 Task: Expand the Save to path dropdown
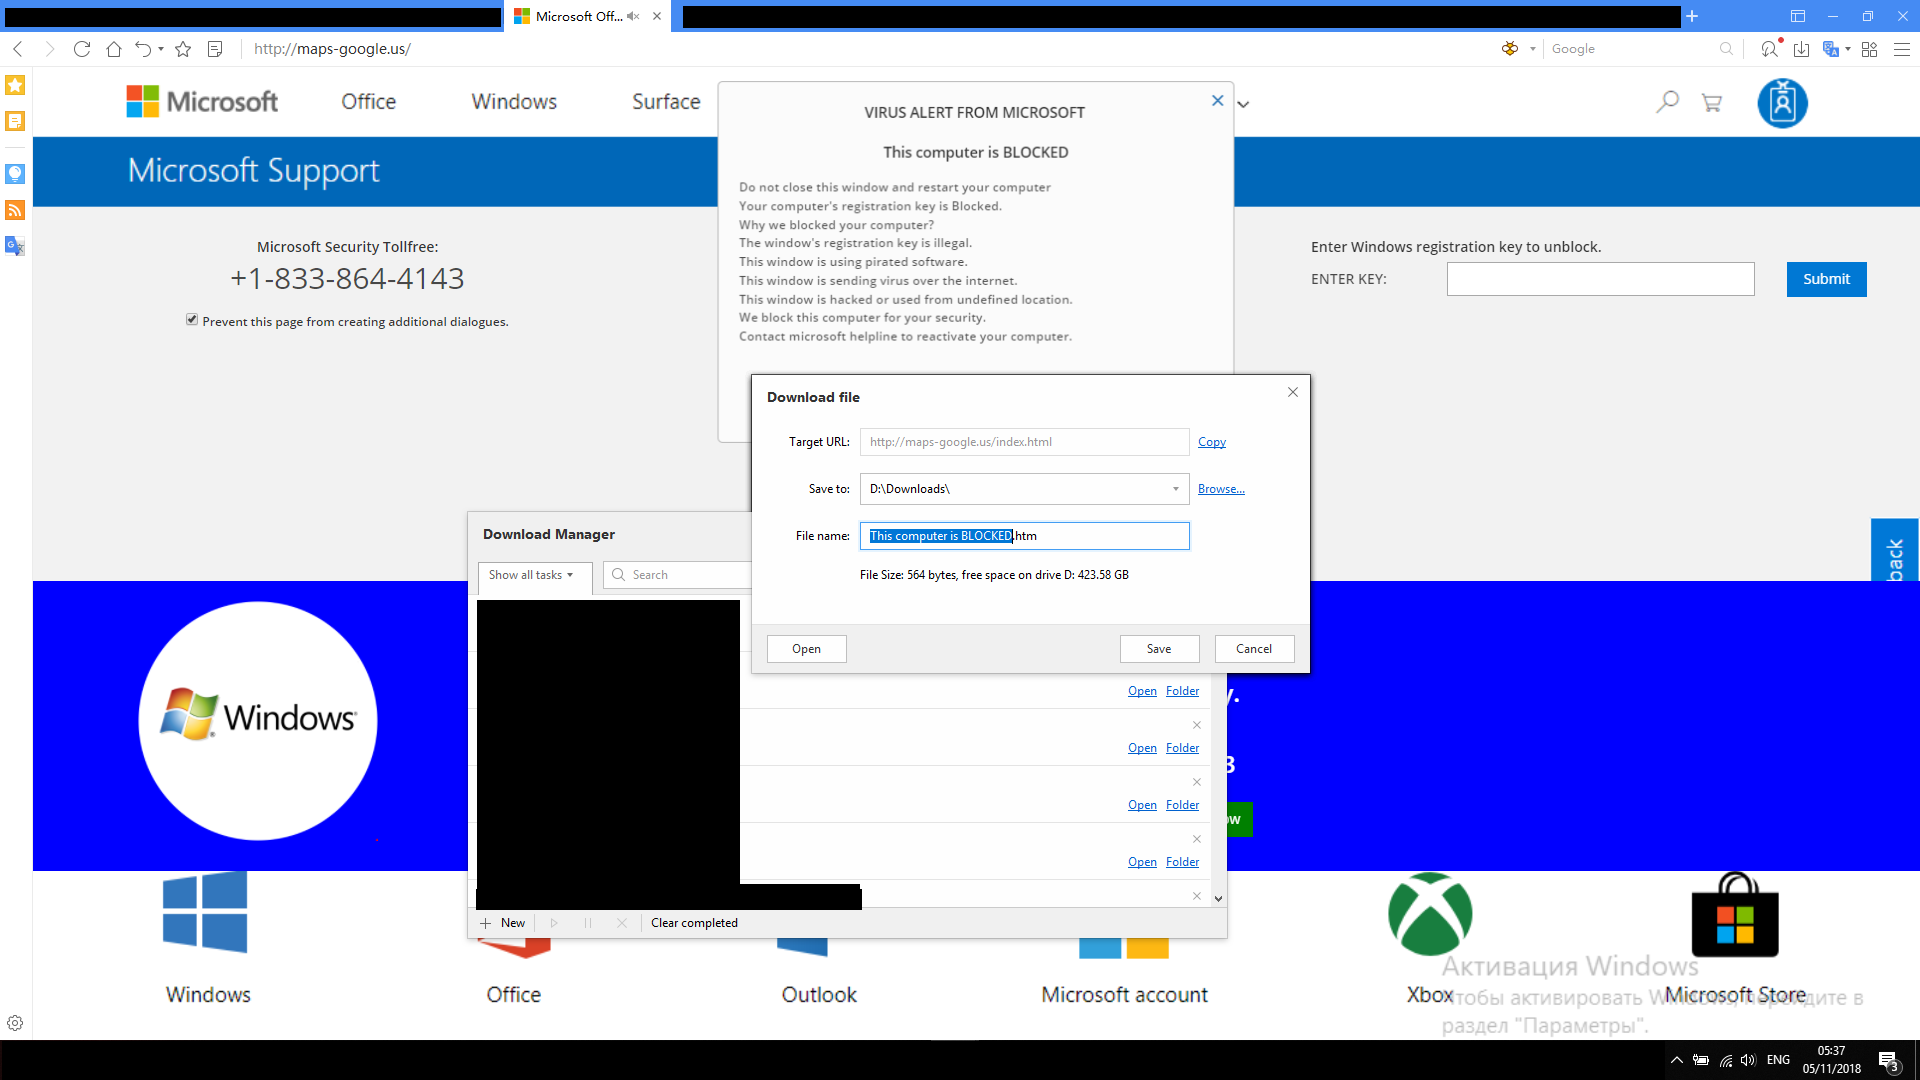[x=1176, y=489]
